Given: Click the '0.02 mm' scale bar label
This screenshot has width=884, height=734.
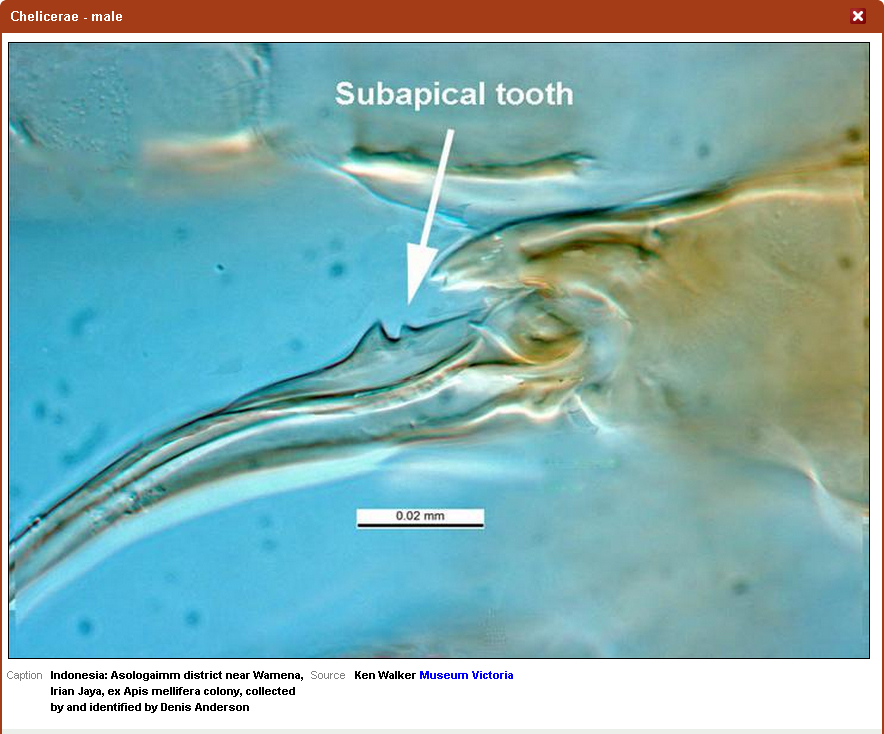Looking at the screenshot, I should coord(420,516).
